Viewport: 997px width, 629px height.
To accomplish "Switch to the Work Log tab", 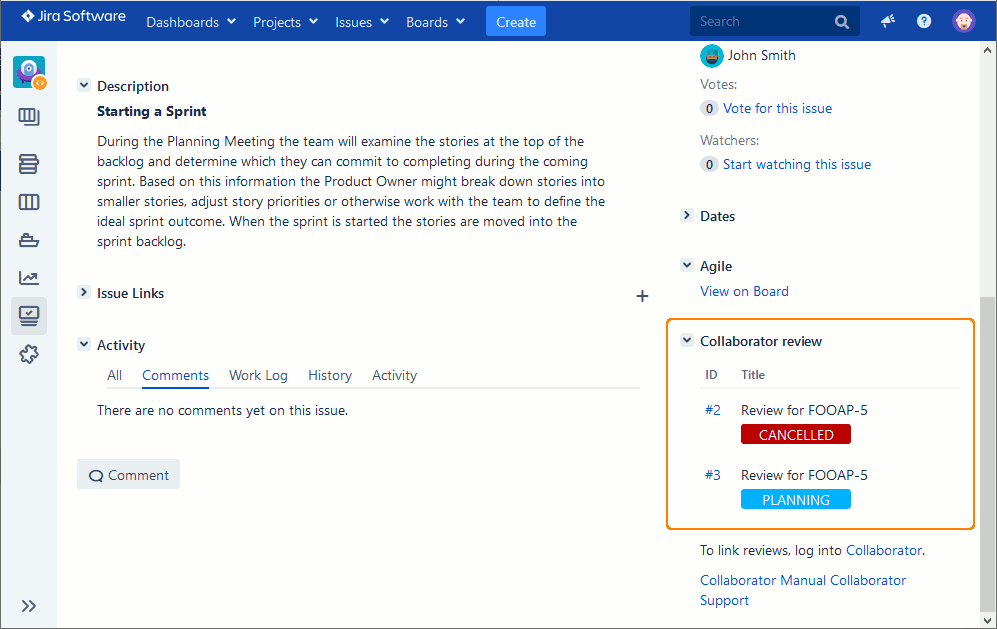I will point(258,375).
